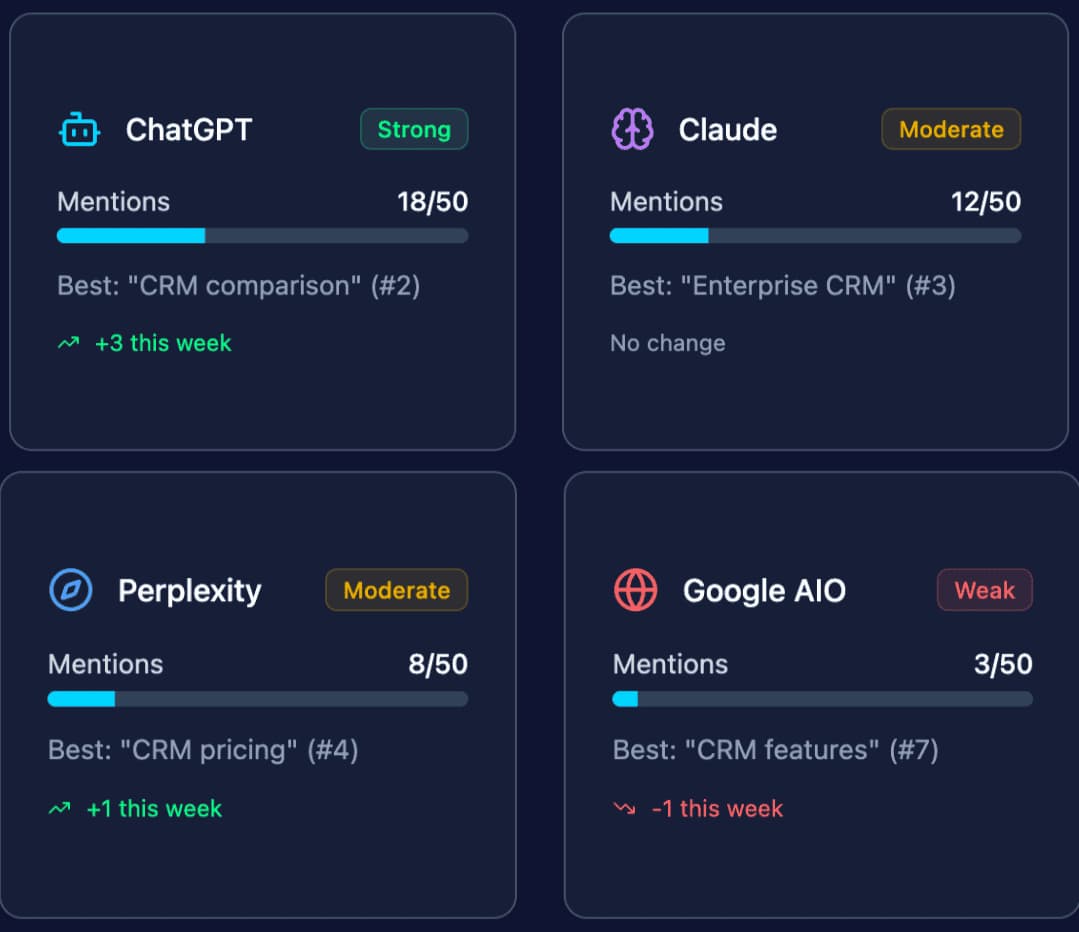Click the Claude brain icon
Image resolution: width=1079 pixels, height=932 pixels.
click(x=632, y=130)
